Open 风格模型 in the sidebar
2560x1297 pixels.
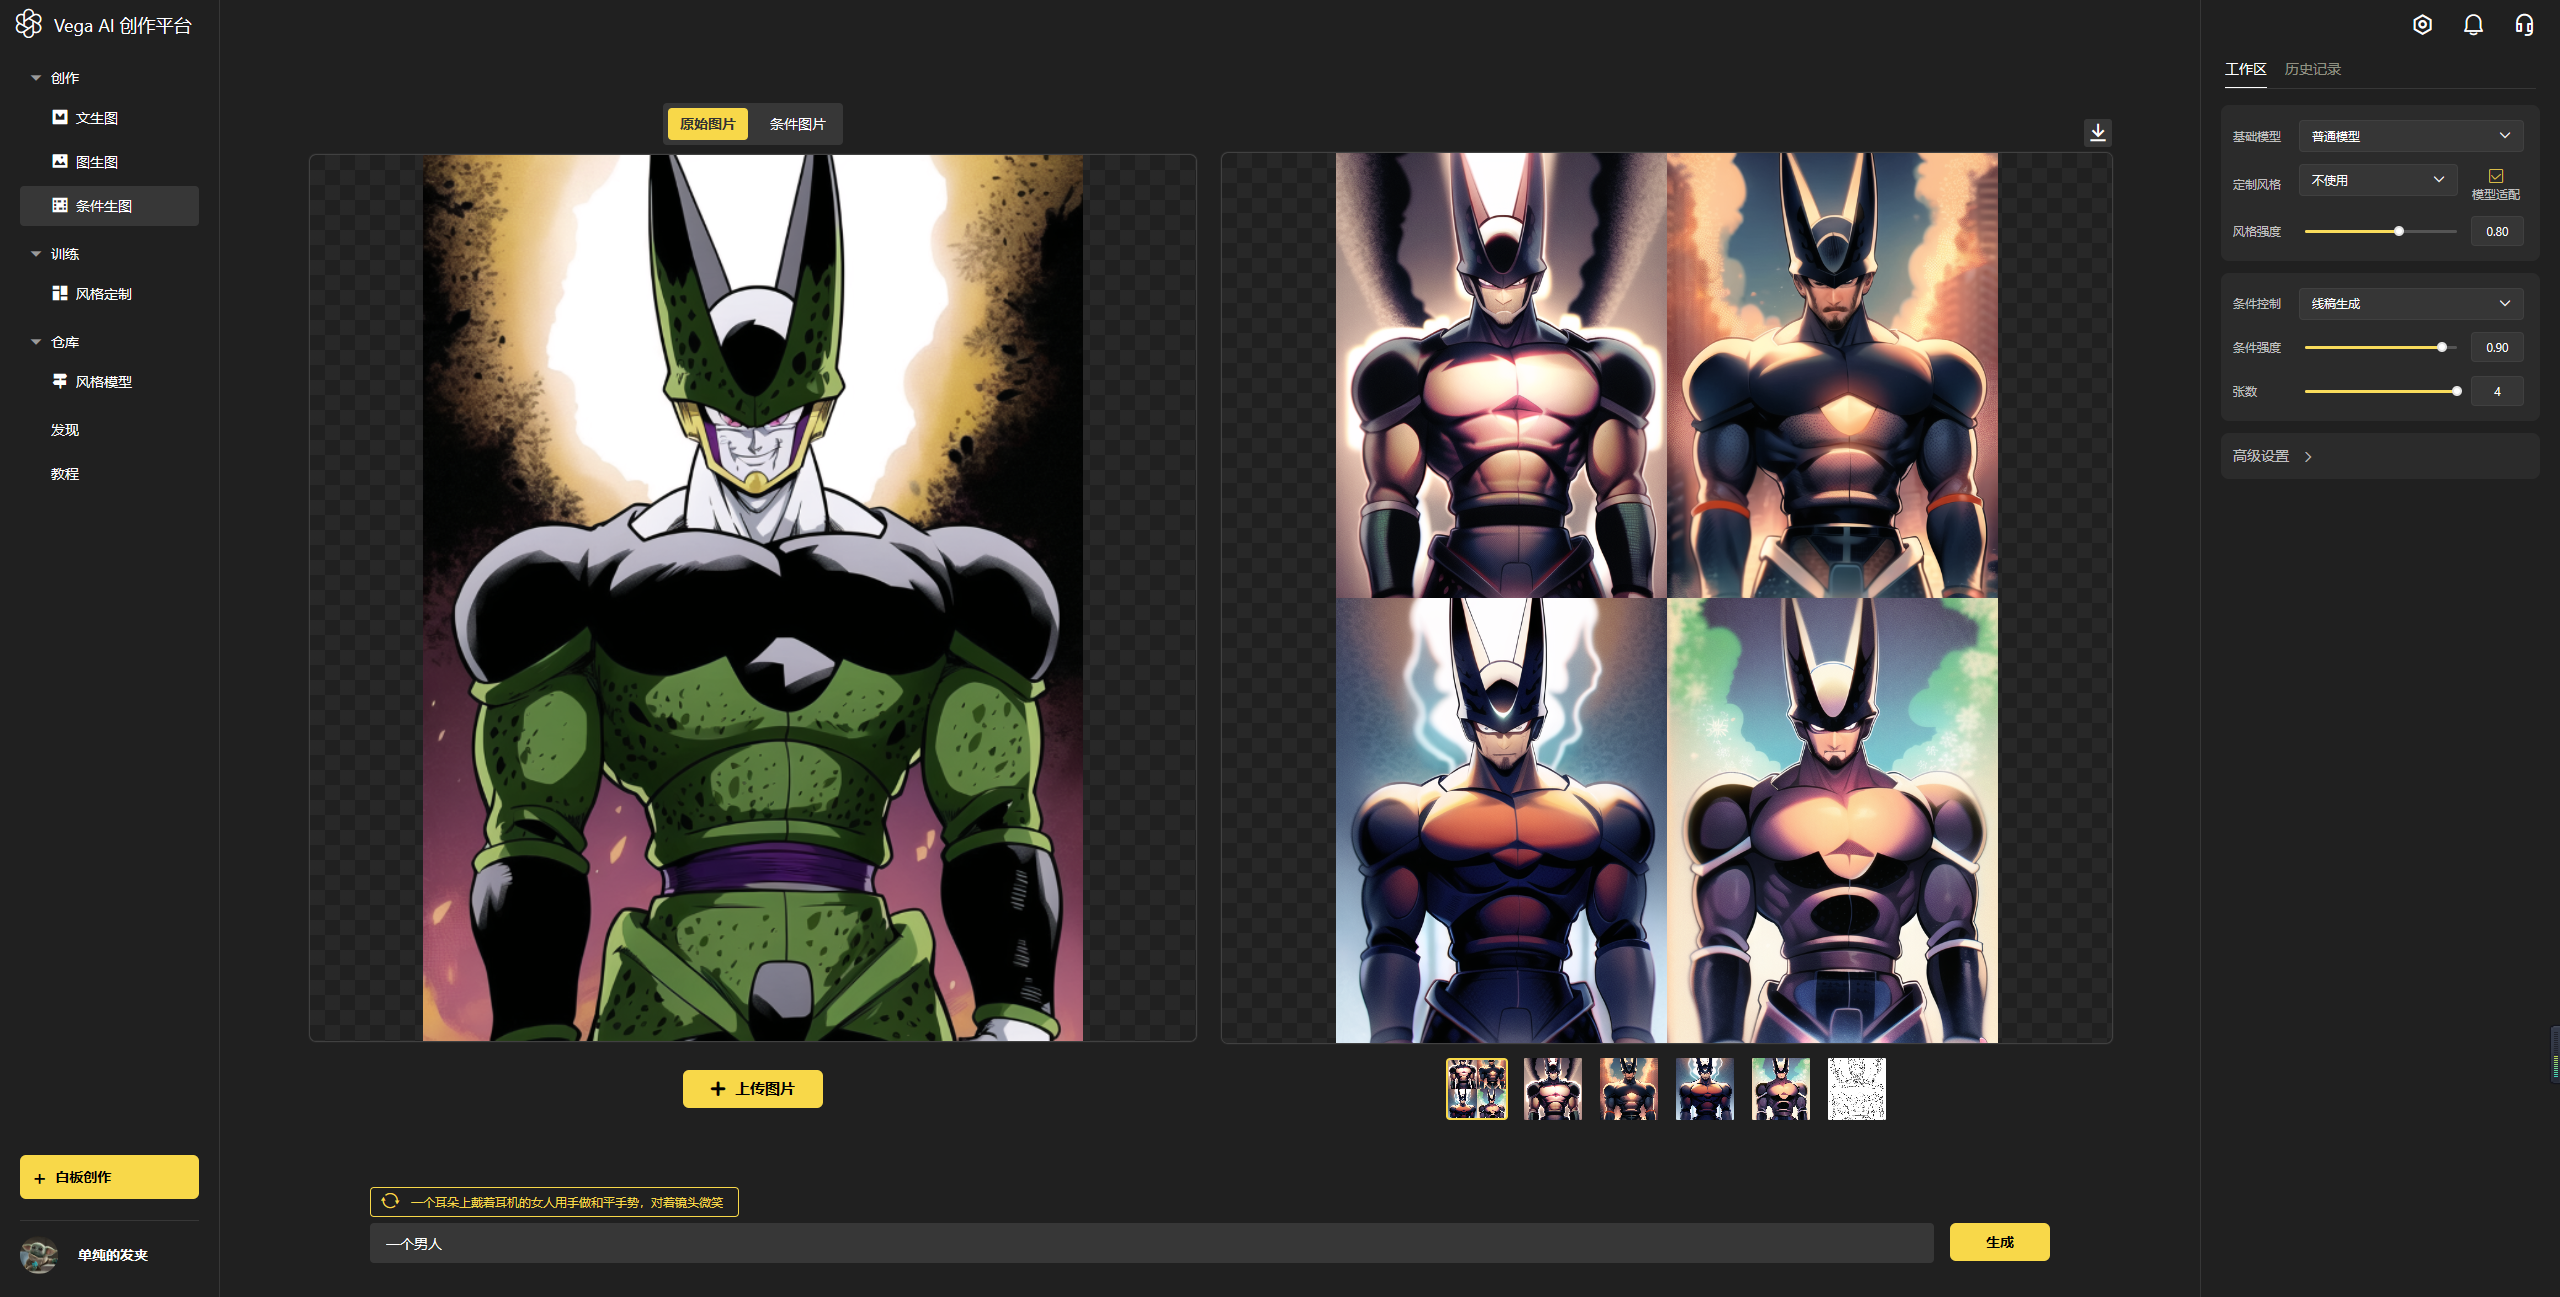[x=103, y=382]
